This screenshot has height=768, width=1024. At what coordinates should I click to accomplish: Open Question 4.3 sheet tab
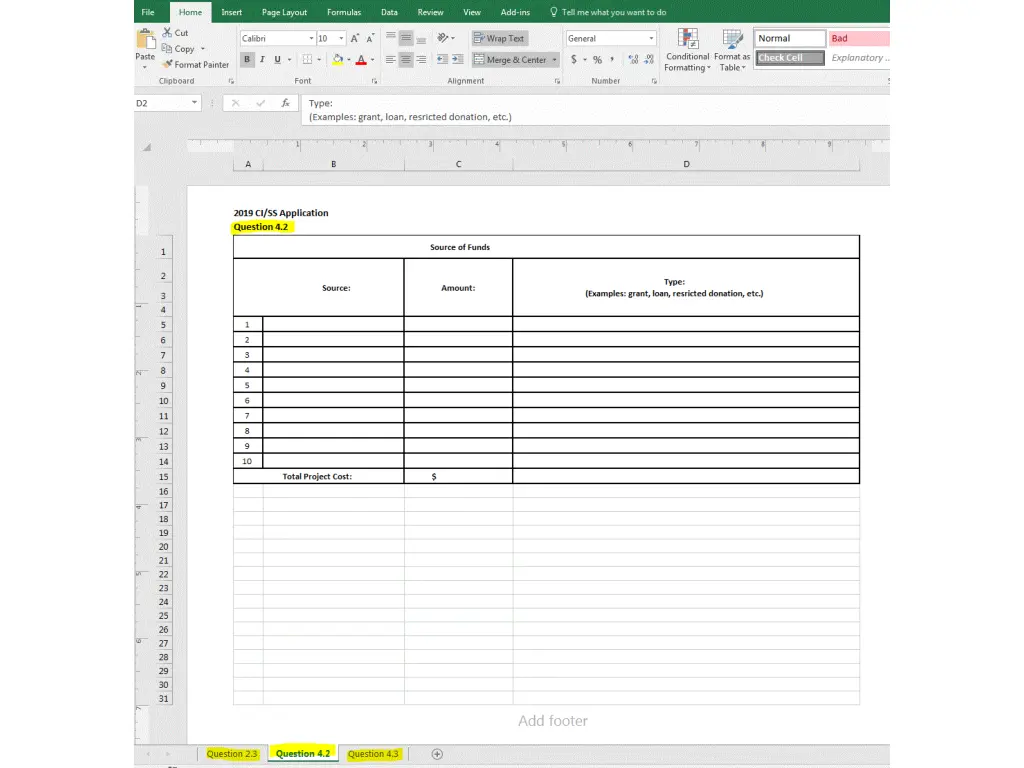(x=373, y=754)
